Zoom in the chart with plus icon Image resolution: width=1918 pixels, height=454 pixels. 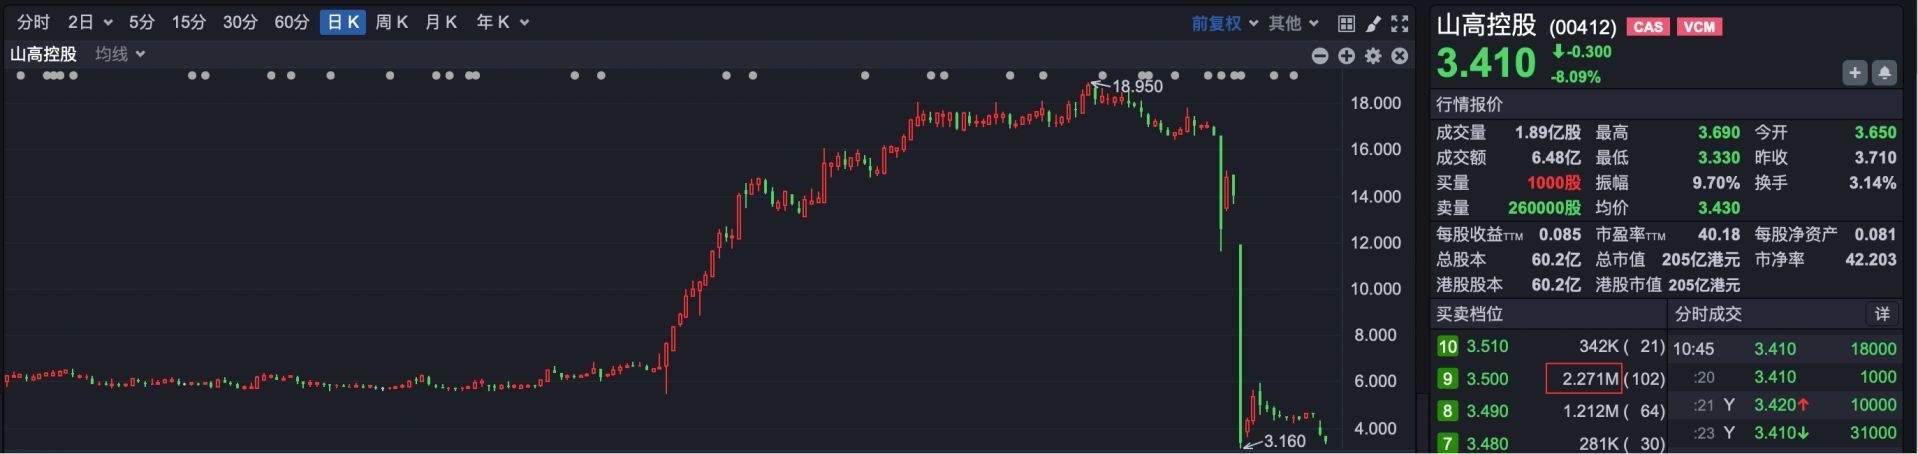coord(1347,56)
